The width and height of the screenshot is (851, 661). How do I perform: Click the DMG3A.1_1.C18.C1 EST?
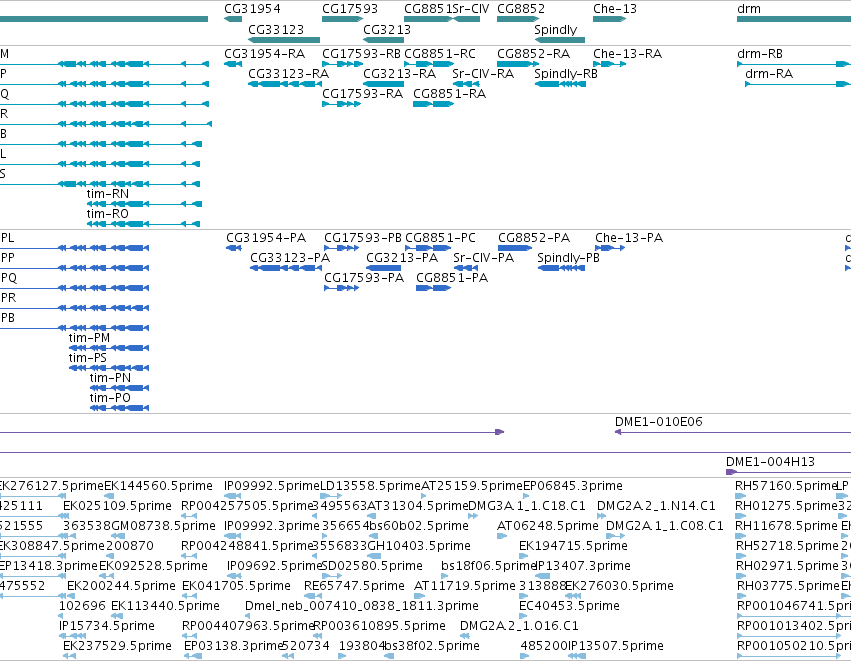pos(473,516)
